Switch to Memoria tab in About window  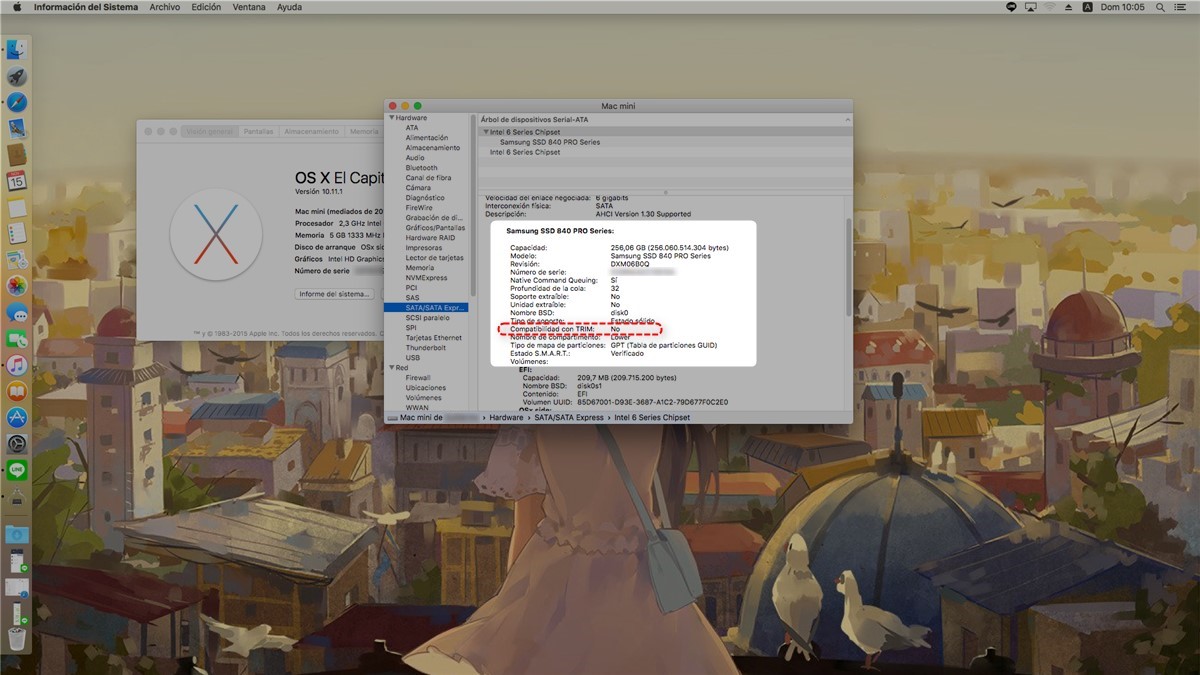click(x=362, y=131)
